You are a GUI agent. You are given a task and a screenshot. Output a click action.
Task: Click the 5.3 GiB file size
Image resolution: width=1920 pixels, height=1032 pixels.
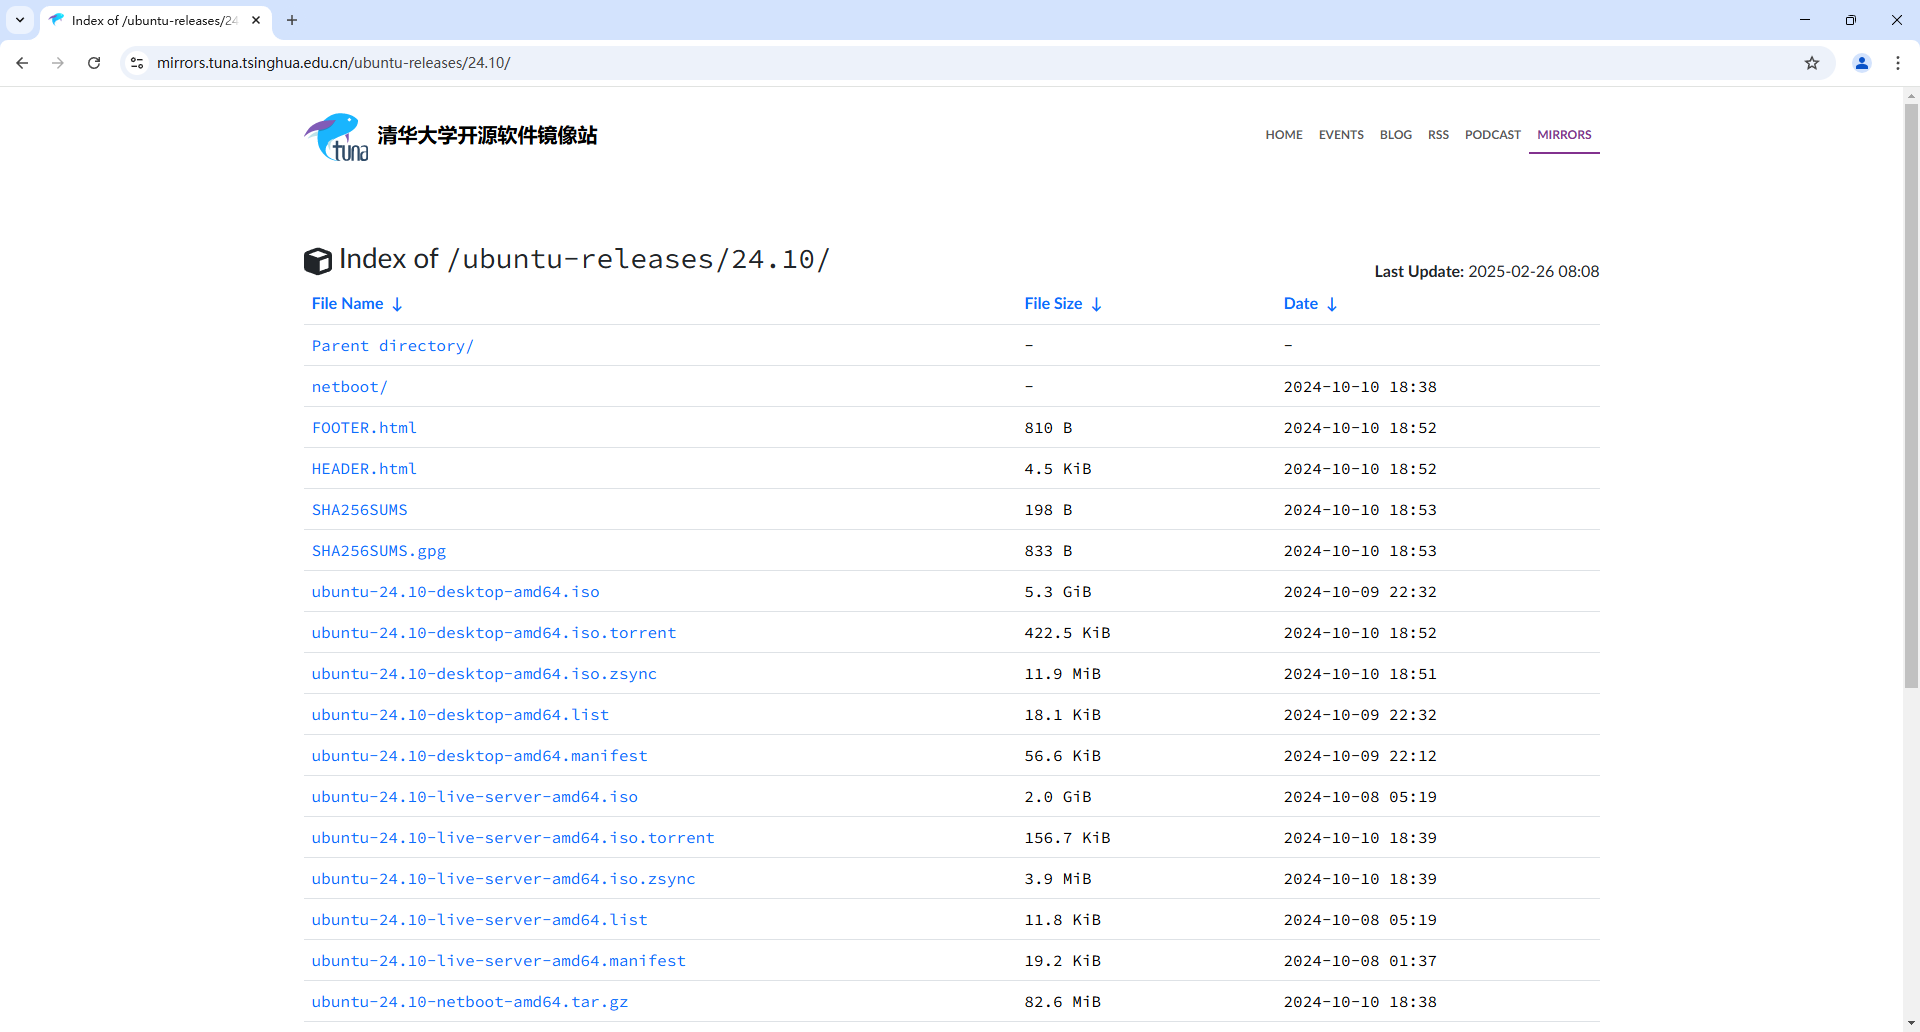click(1058, 592)
